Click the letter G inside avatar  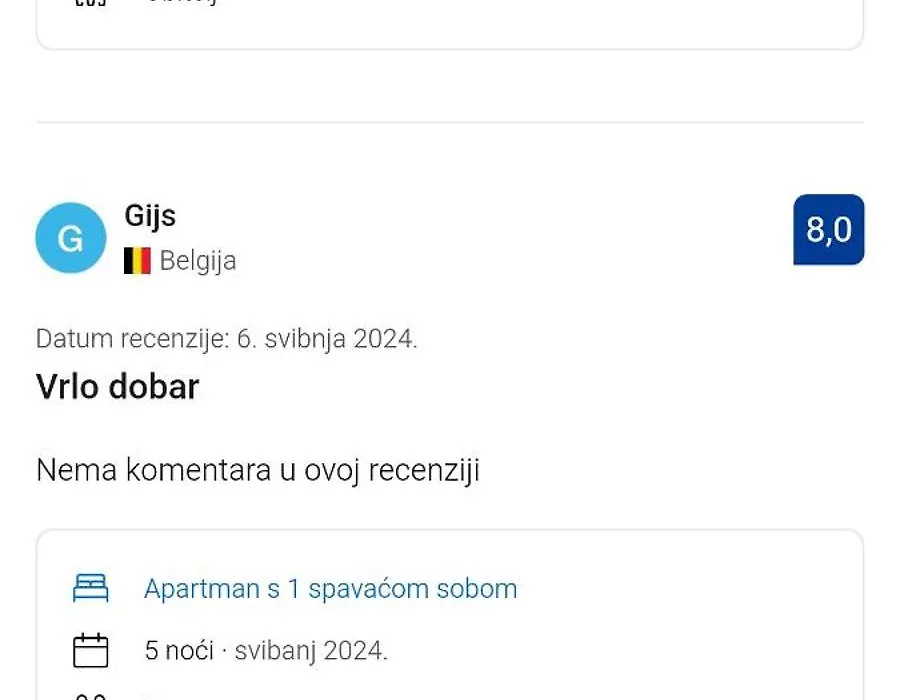click(71, 239)
